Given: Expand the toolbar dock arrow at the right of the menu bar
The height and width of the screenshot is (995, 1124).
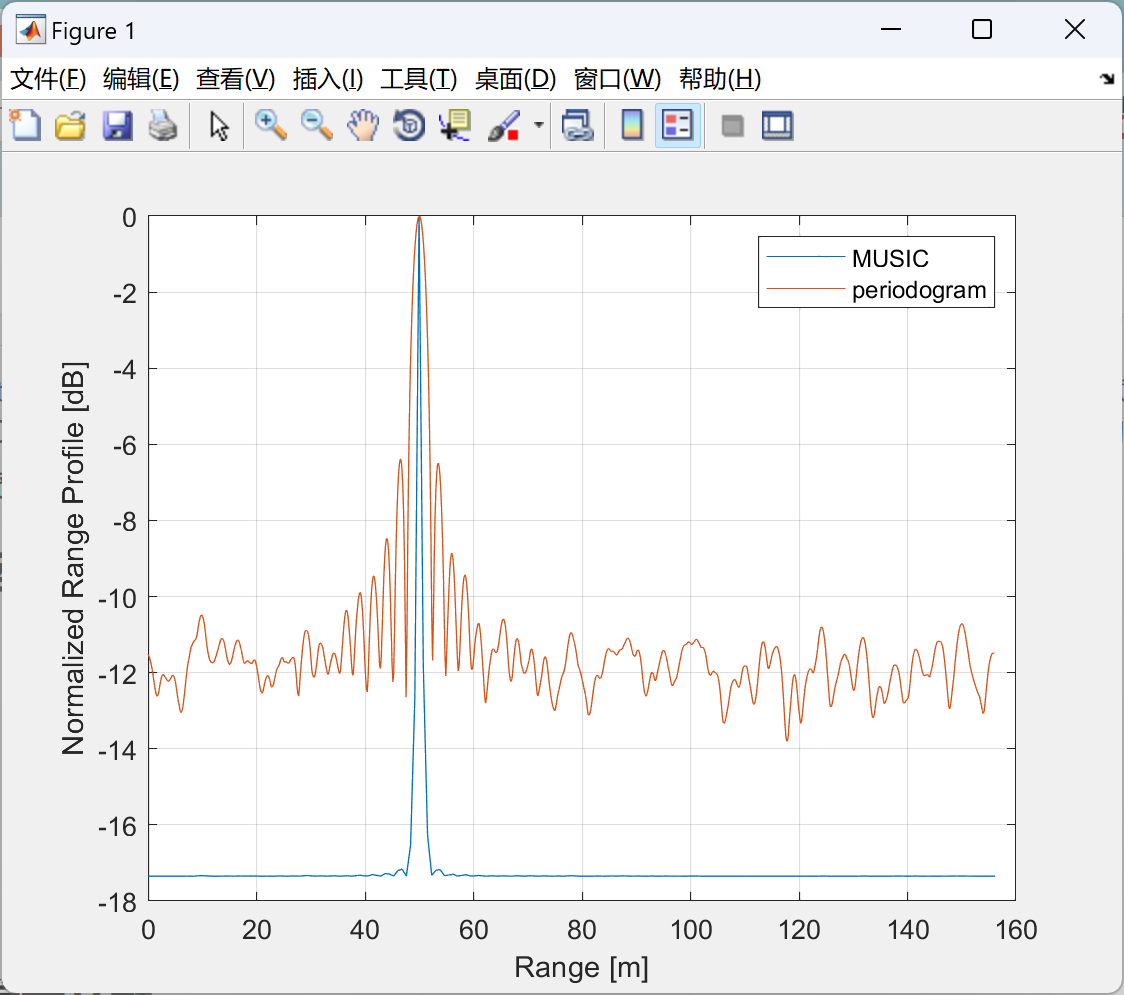Looking at the screenshot, I should tap(1107, 79).
